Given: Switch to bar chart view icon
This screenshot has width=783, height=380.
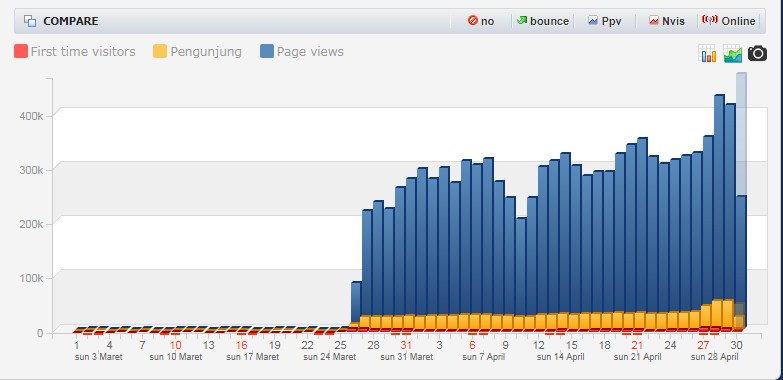Looking at the screenshot, I should pos(708,53).
